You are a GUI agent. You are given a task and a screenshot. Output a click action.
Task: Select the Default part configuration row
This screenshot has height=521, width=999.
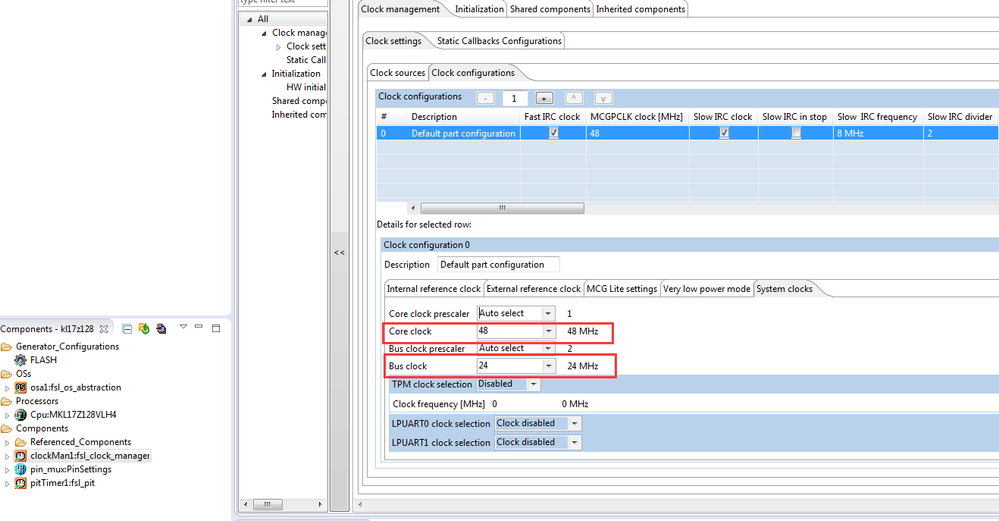pyautogui.click(x=687, y=133)
